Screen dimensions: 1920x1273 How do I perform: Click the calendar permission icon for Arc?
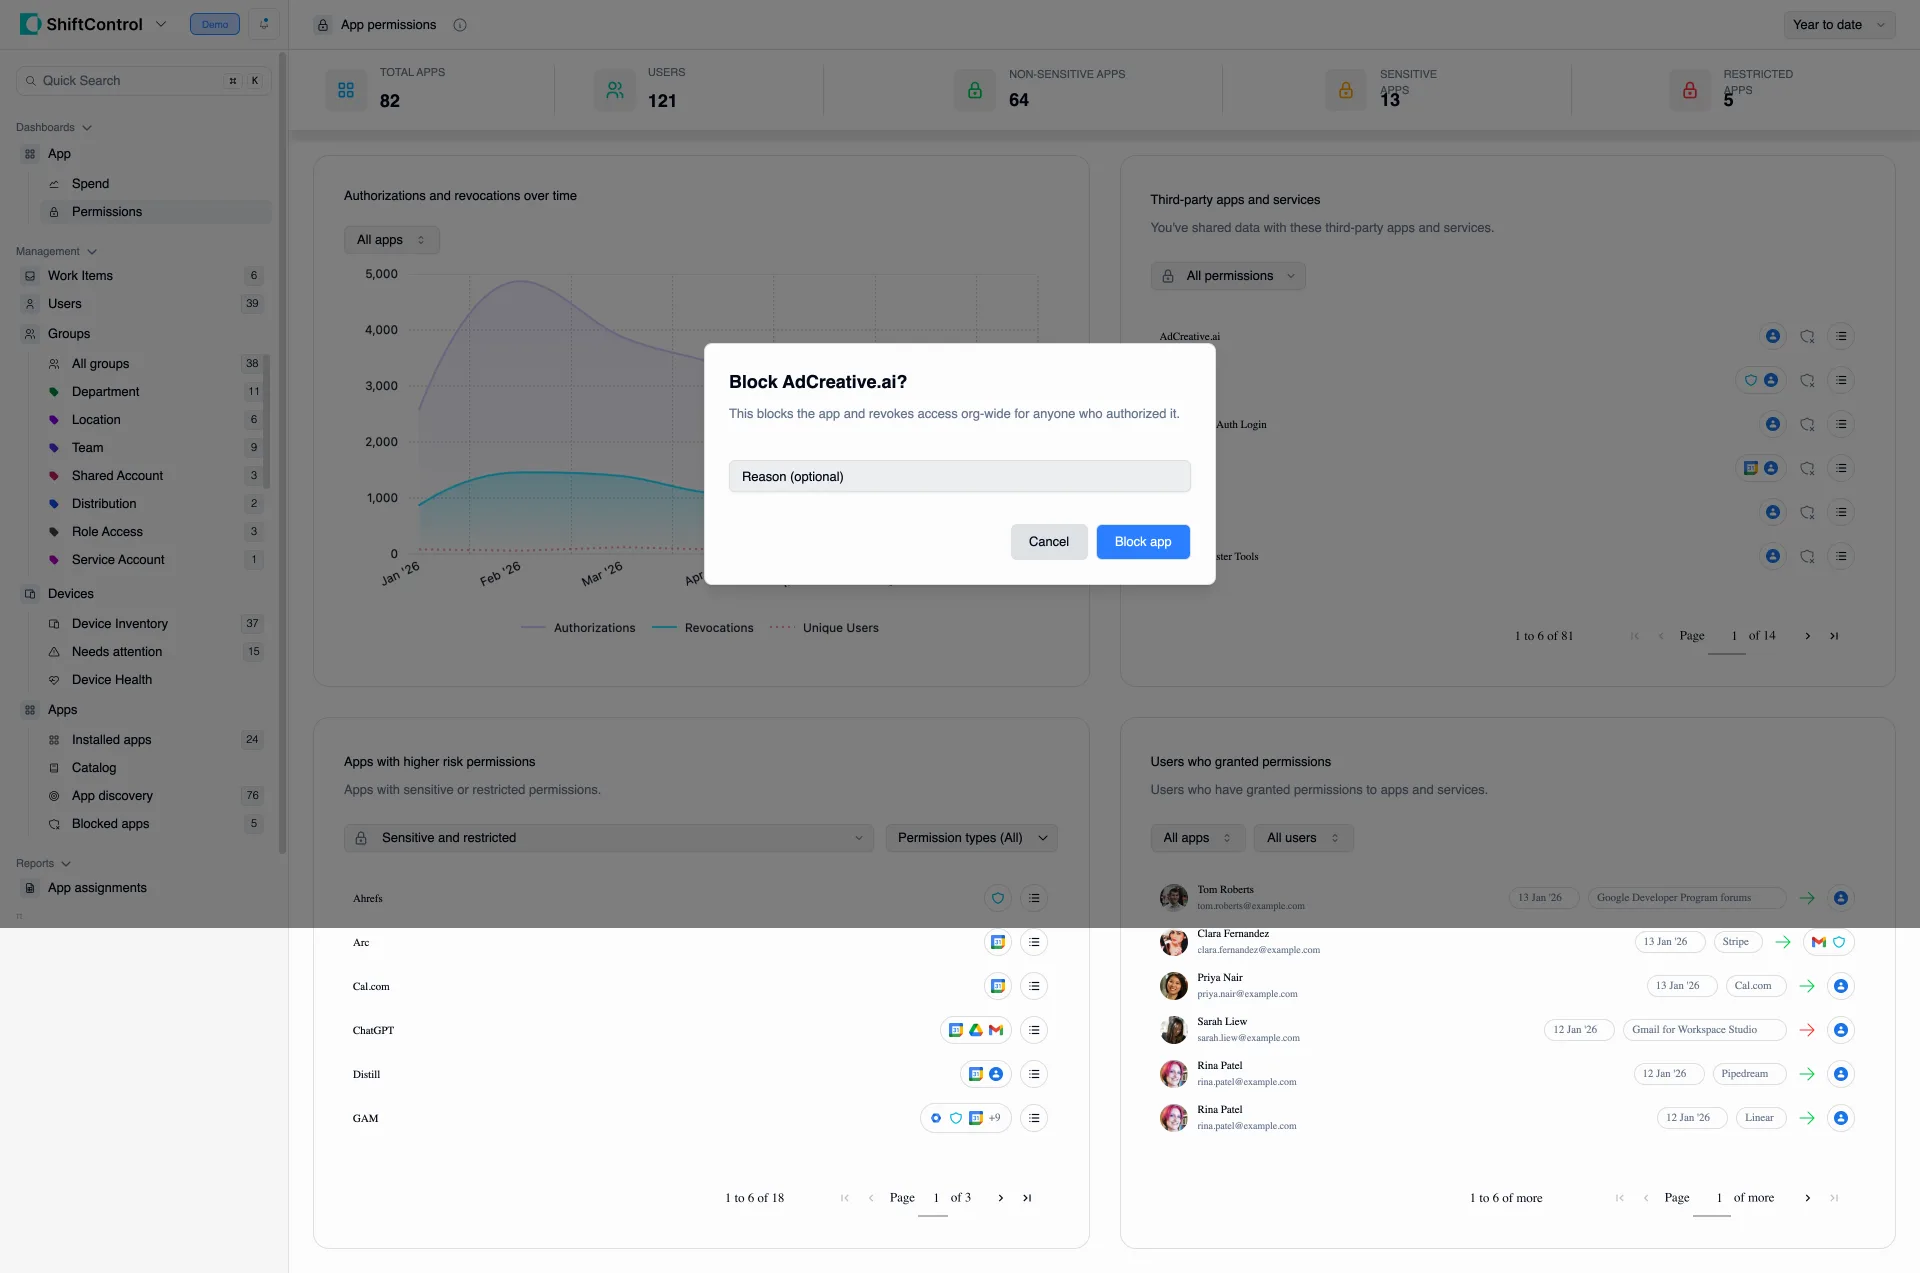point(998,943)
